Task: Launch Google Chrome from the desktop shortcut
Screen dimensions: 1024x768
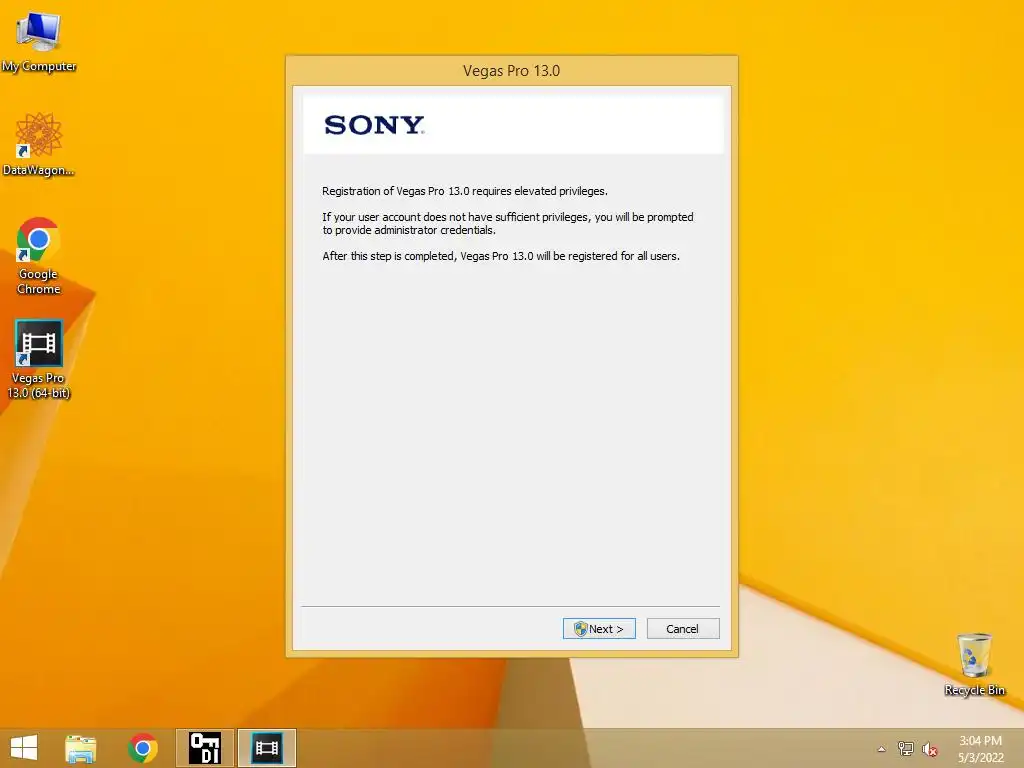Action: point(39,256)
